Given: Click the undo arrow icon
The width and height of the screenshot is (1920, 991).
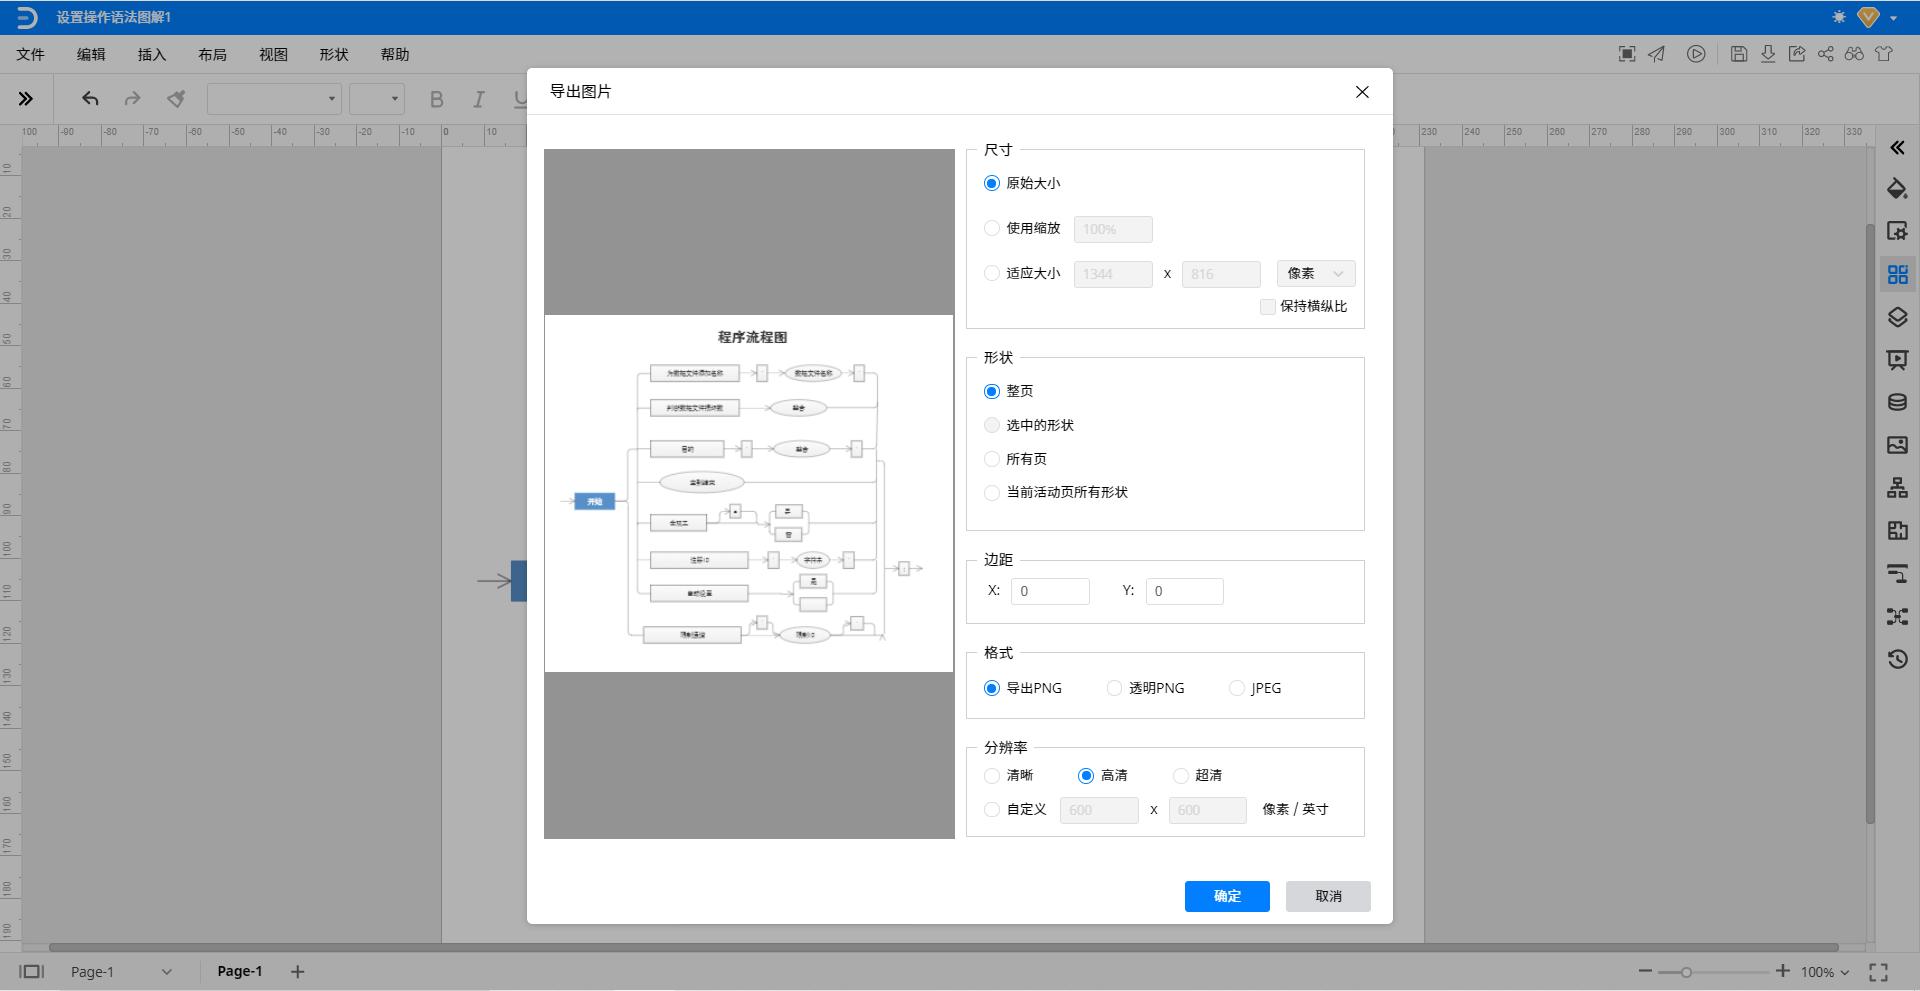Looking at the screenshot, I should click(89, 98).
